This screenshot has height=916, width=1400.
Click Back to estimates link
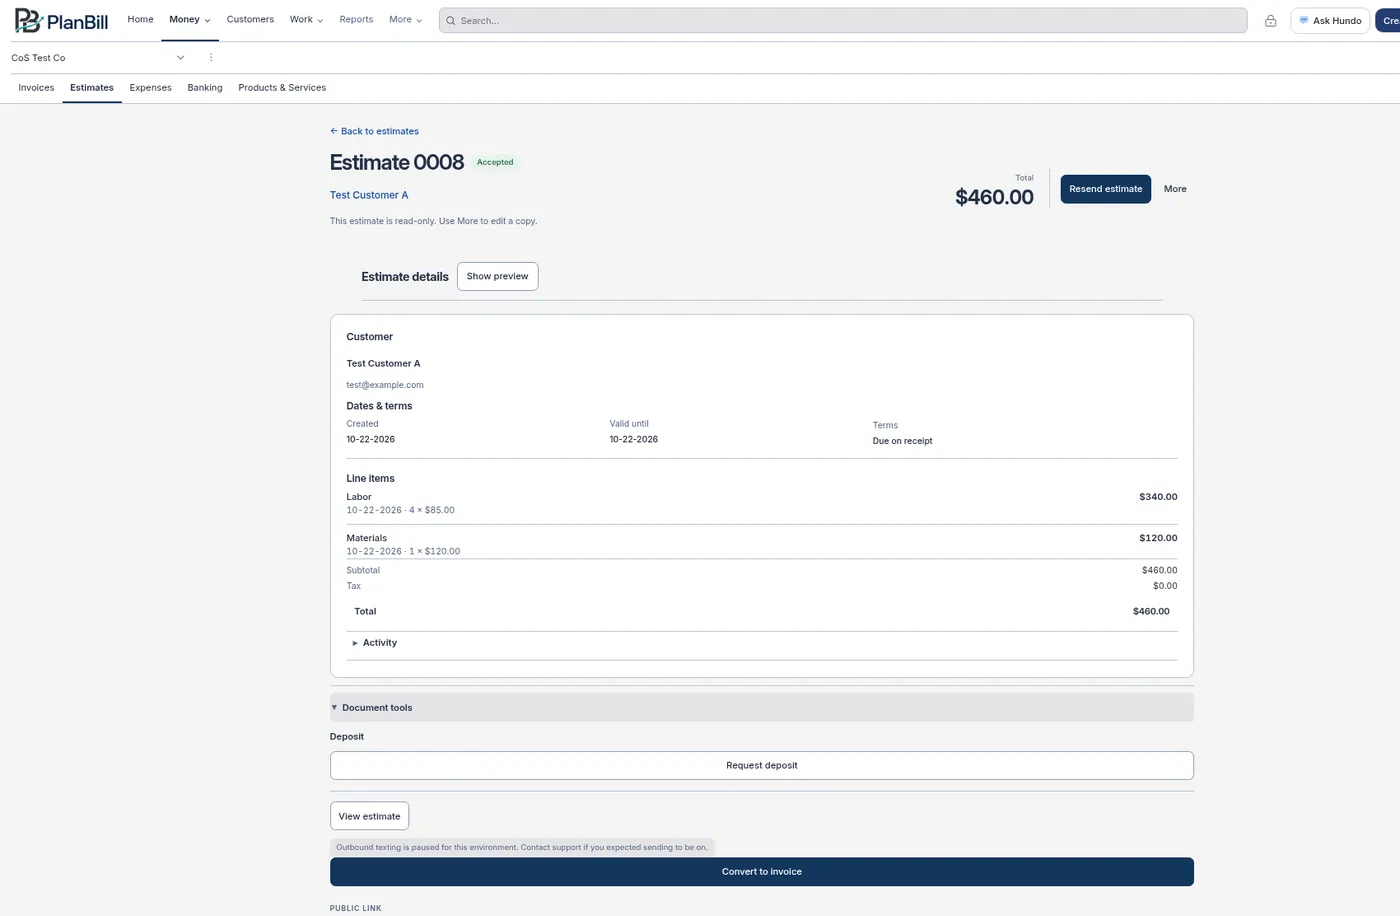[375, 131]
